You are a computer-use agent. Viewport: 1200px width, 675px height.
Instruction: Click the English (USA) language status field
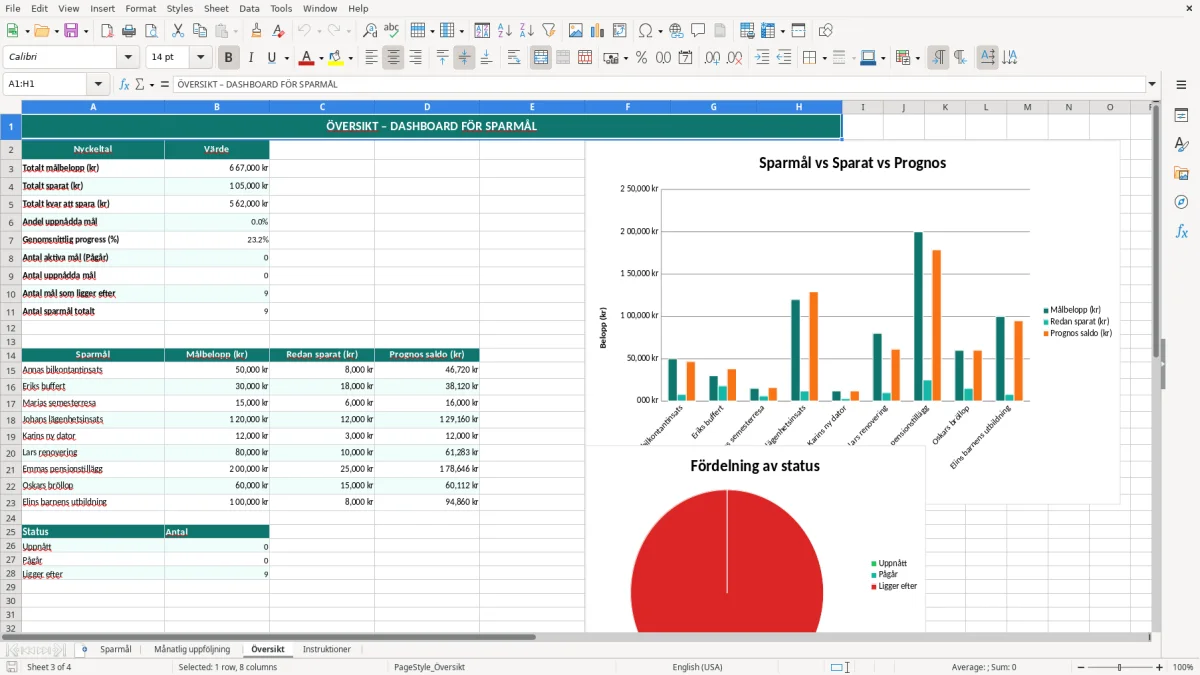(697, 667)
